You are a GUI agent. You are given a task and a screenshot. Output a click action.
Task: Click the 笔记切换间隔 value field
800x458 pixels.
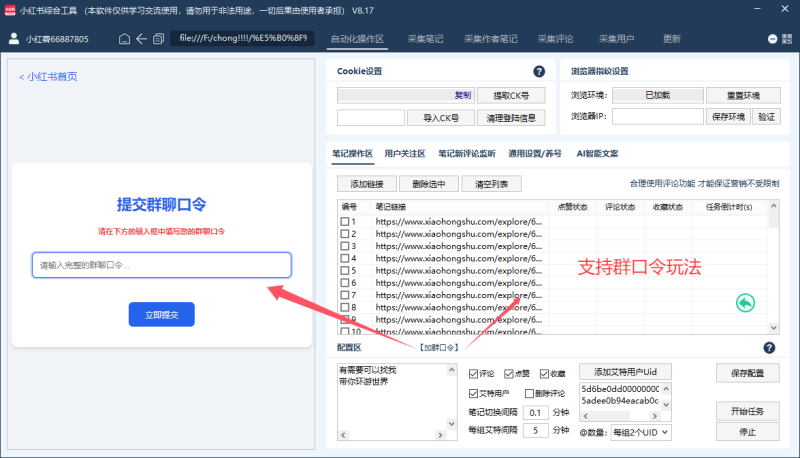pos(535,413)
